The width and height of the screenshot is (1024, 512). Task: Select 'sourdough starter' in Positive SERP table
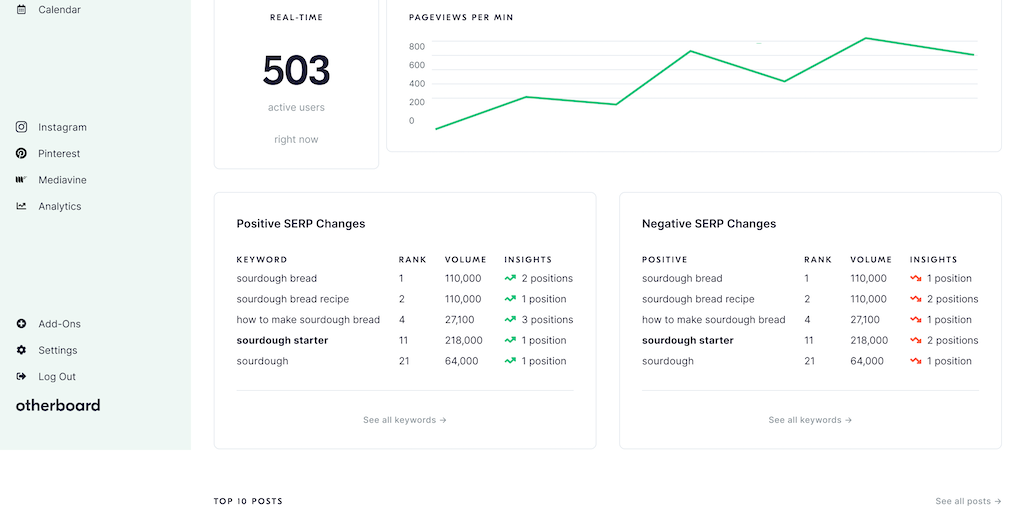(282, 340)
